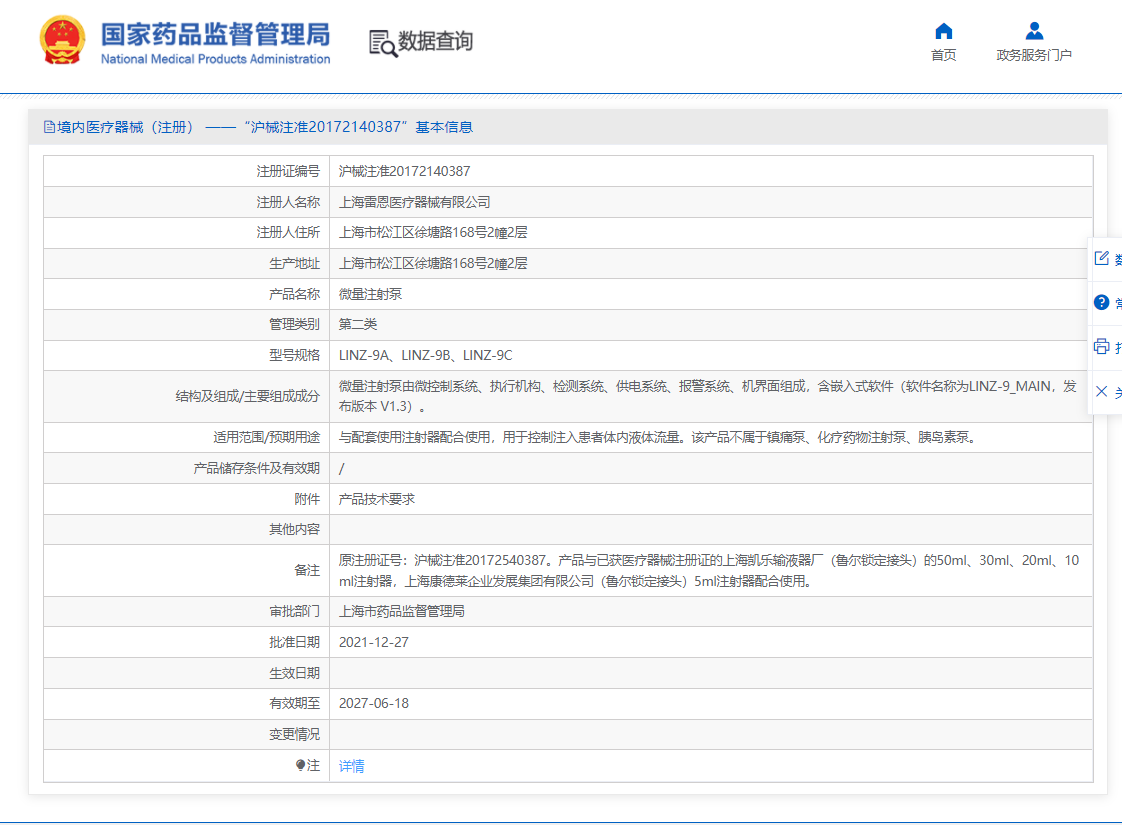Click expiry date 2027-06-18

click(374, 703)
